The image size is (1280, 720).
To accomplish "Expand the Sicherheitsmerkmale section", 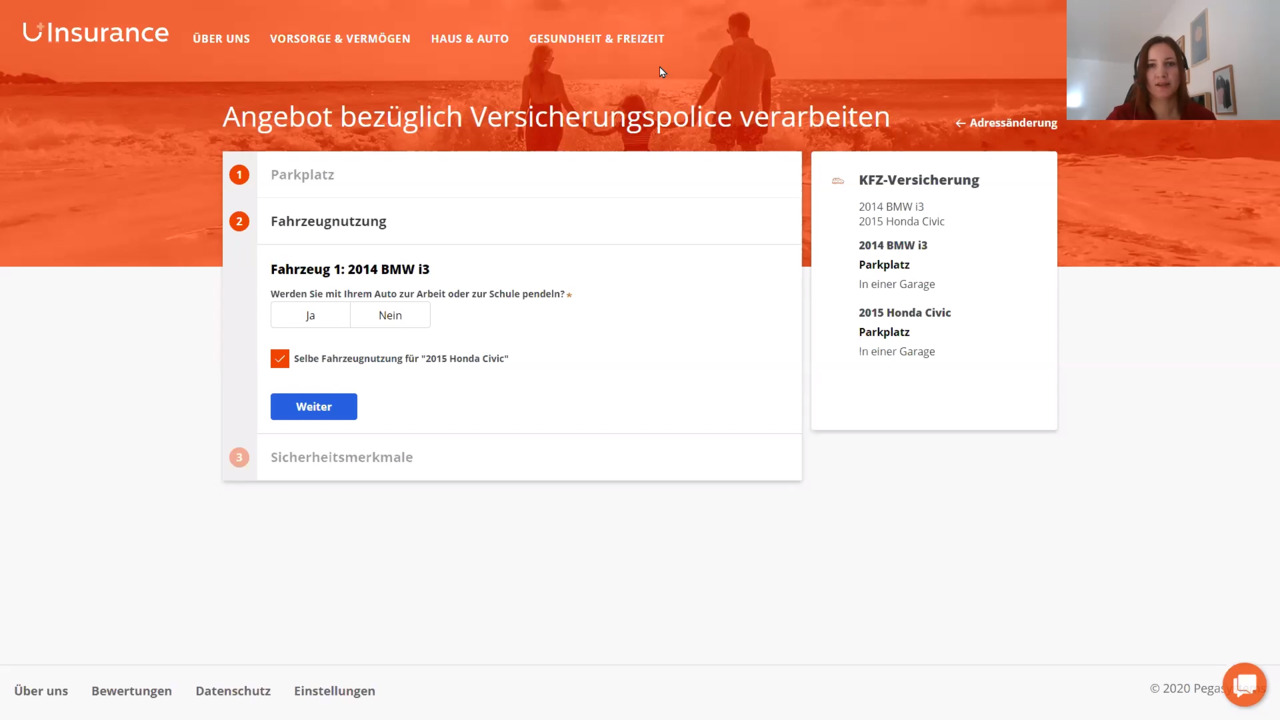I will [341, 457].
